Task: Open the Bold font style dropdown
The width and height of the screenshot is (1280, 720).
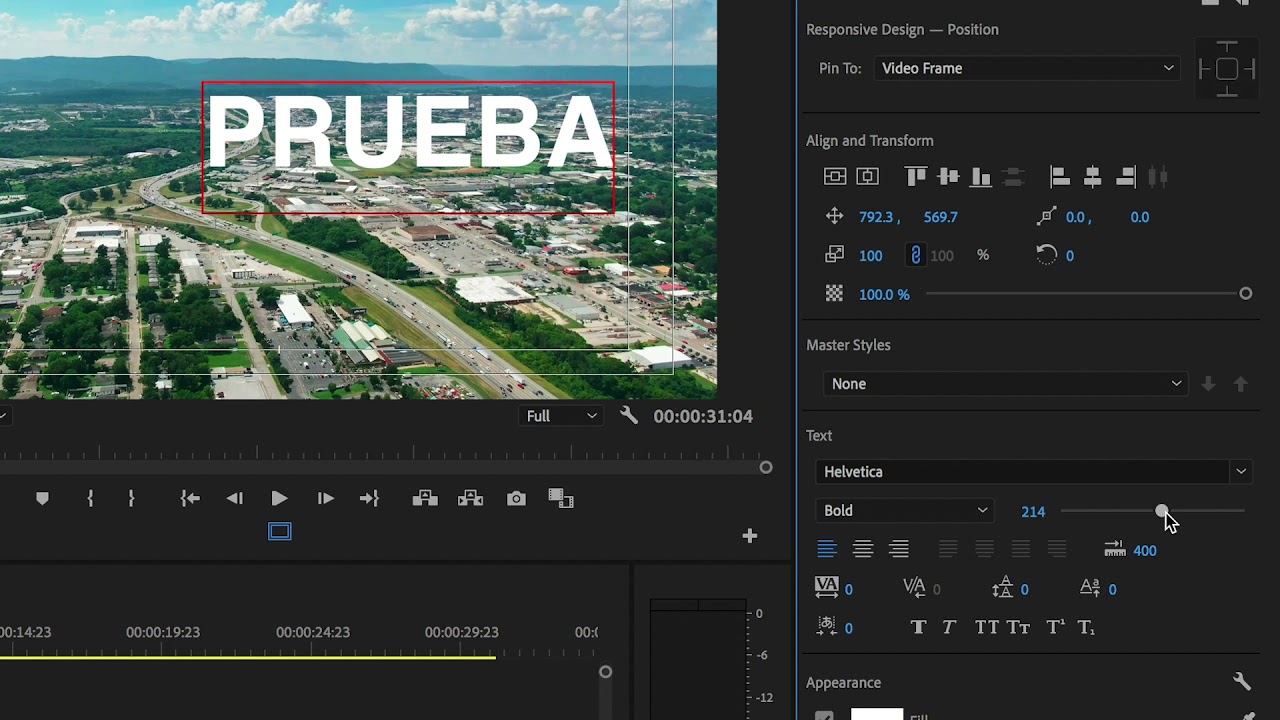Action: click(904, 511)
